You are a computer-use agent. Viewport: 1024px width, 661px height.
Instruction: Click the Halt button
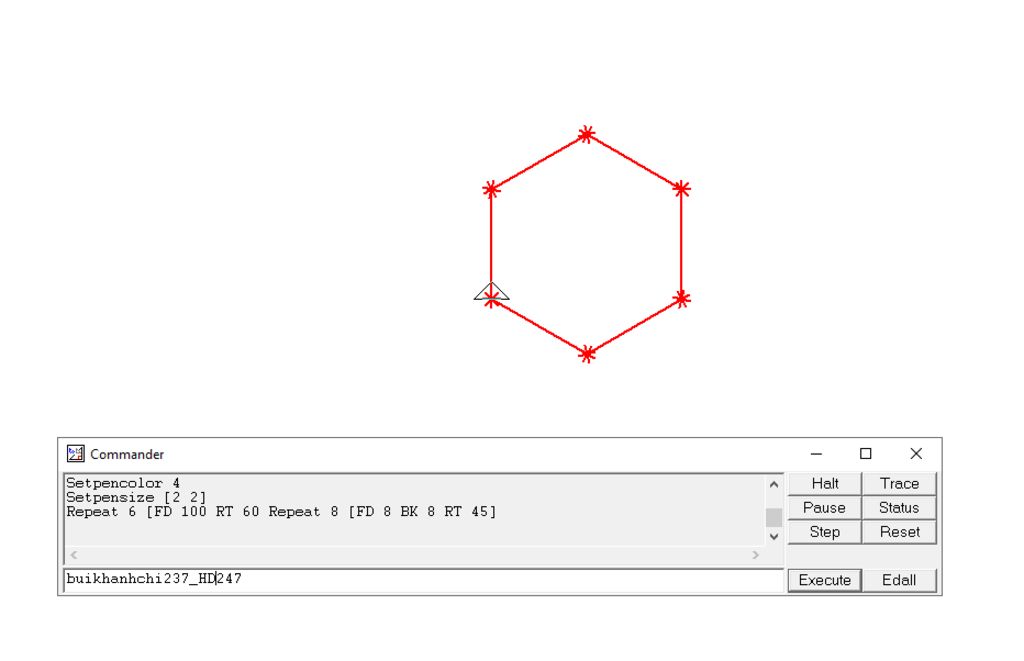tap(825, 483)
